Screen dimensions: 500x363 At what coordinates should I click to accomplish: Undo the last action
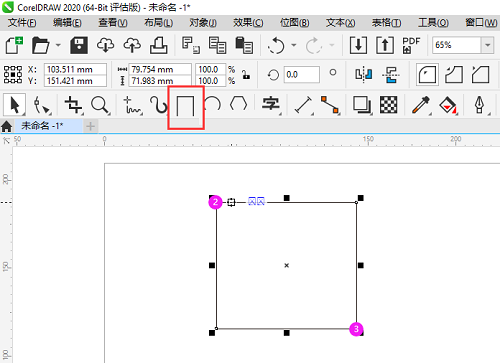[x=276, y=45]
